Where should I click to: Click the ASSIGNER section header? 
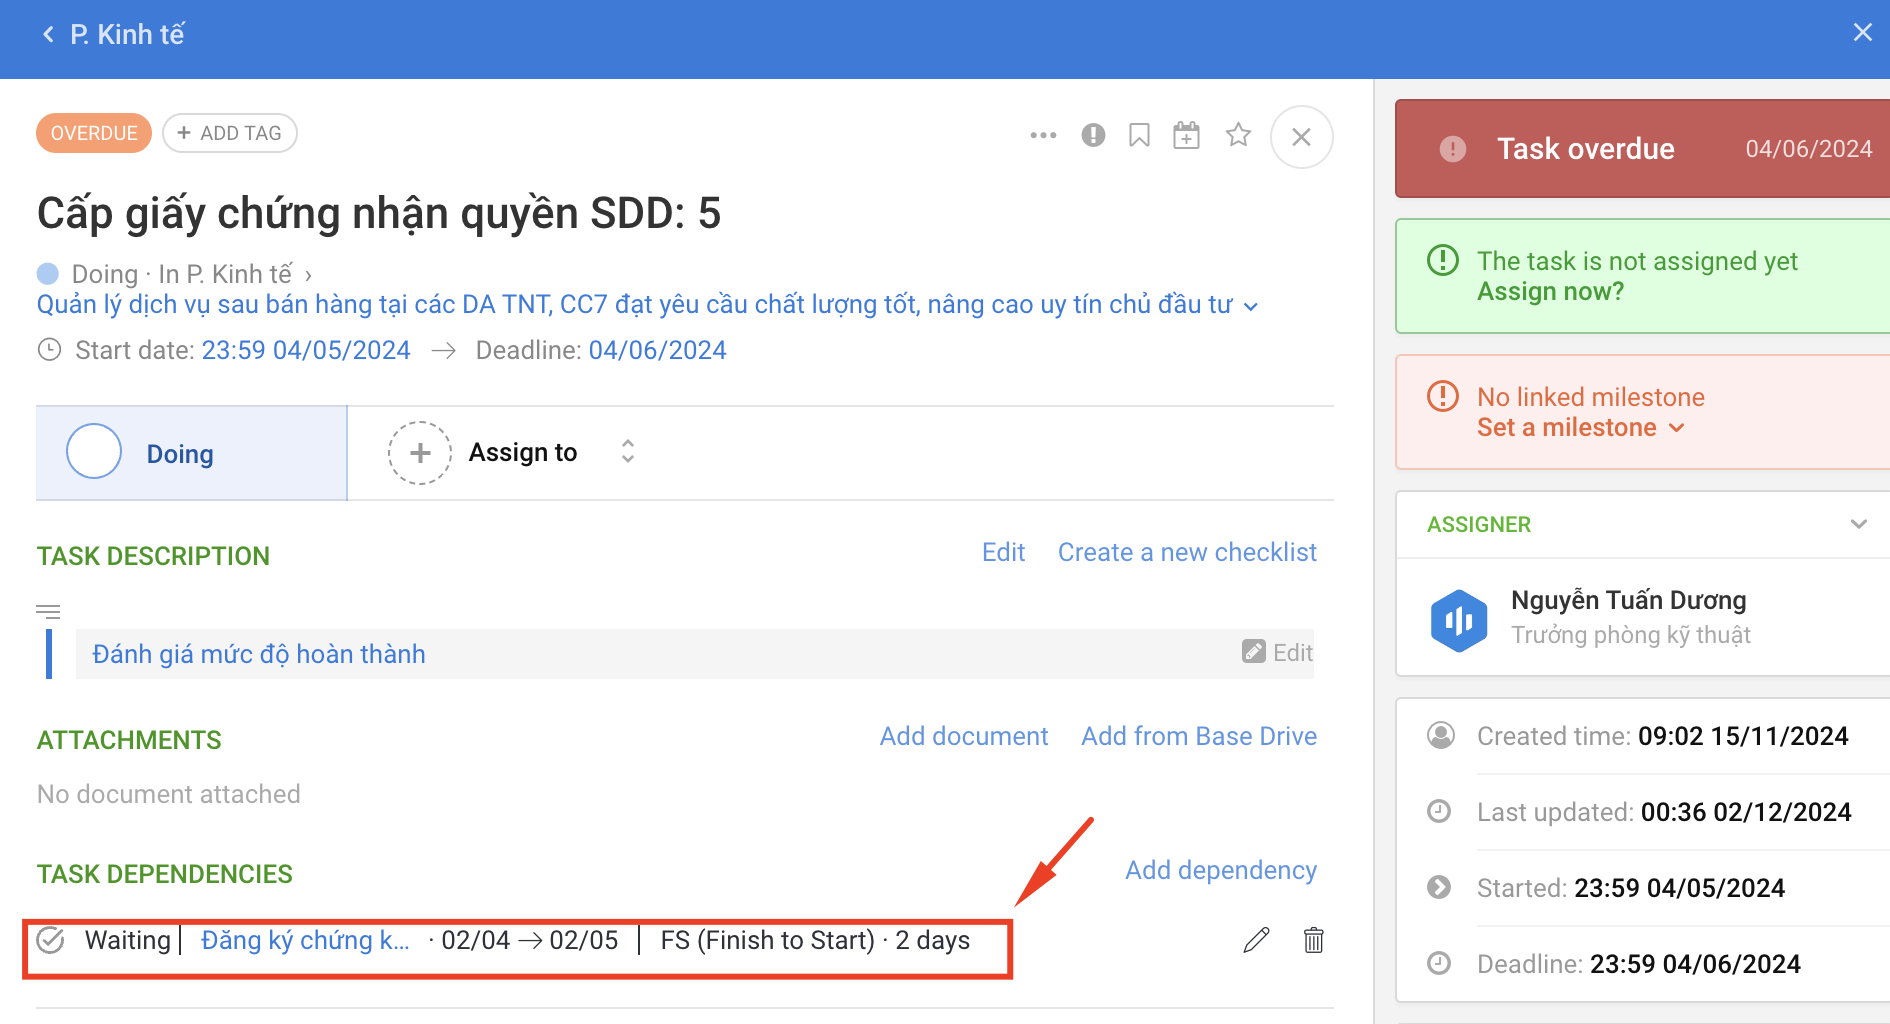point(1479,524)
